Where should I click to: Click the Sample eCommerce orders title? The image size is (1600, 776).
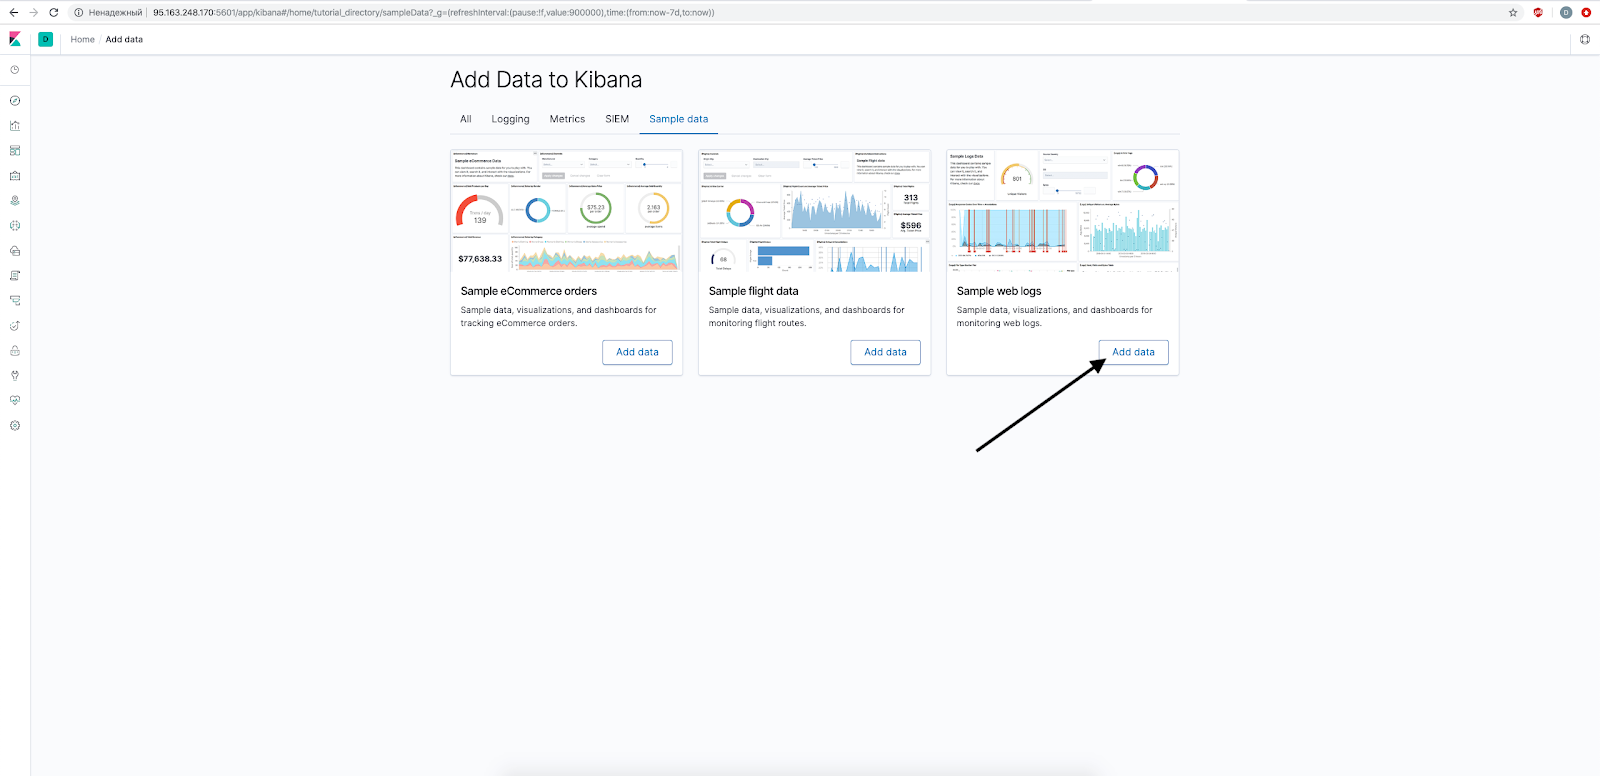click(x=529, y=291)
